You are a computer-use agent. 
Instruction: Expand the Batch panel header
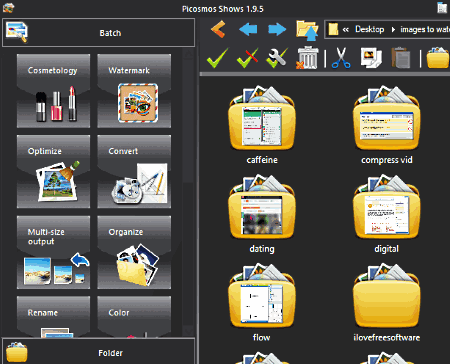pyautogui.click(x=98, y=33)
